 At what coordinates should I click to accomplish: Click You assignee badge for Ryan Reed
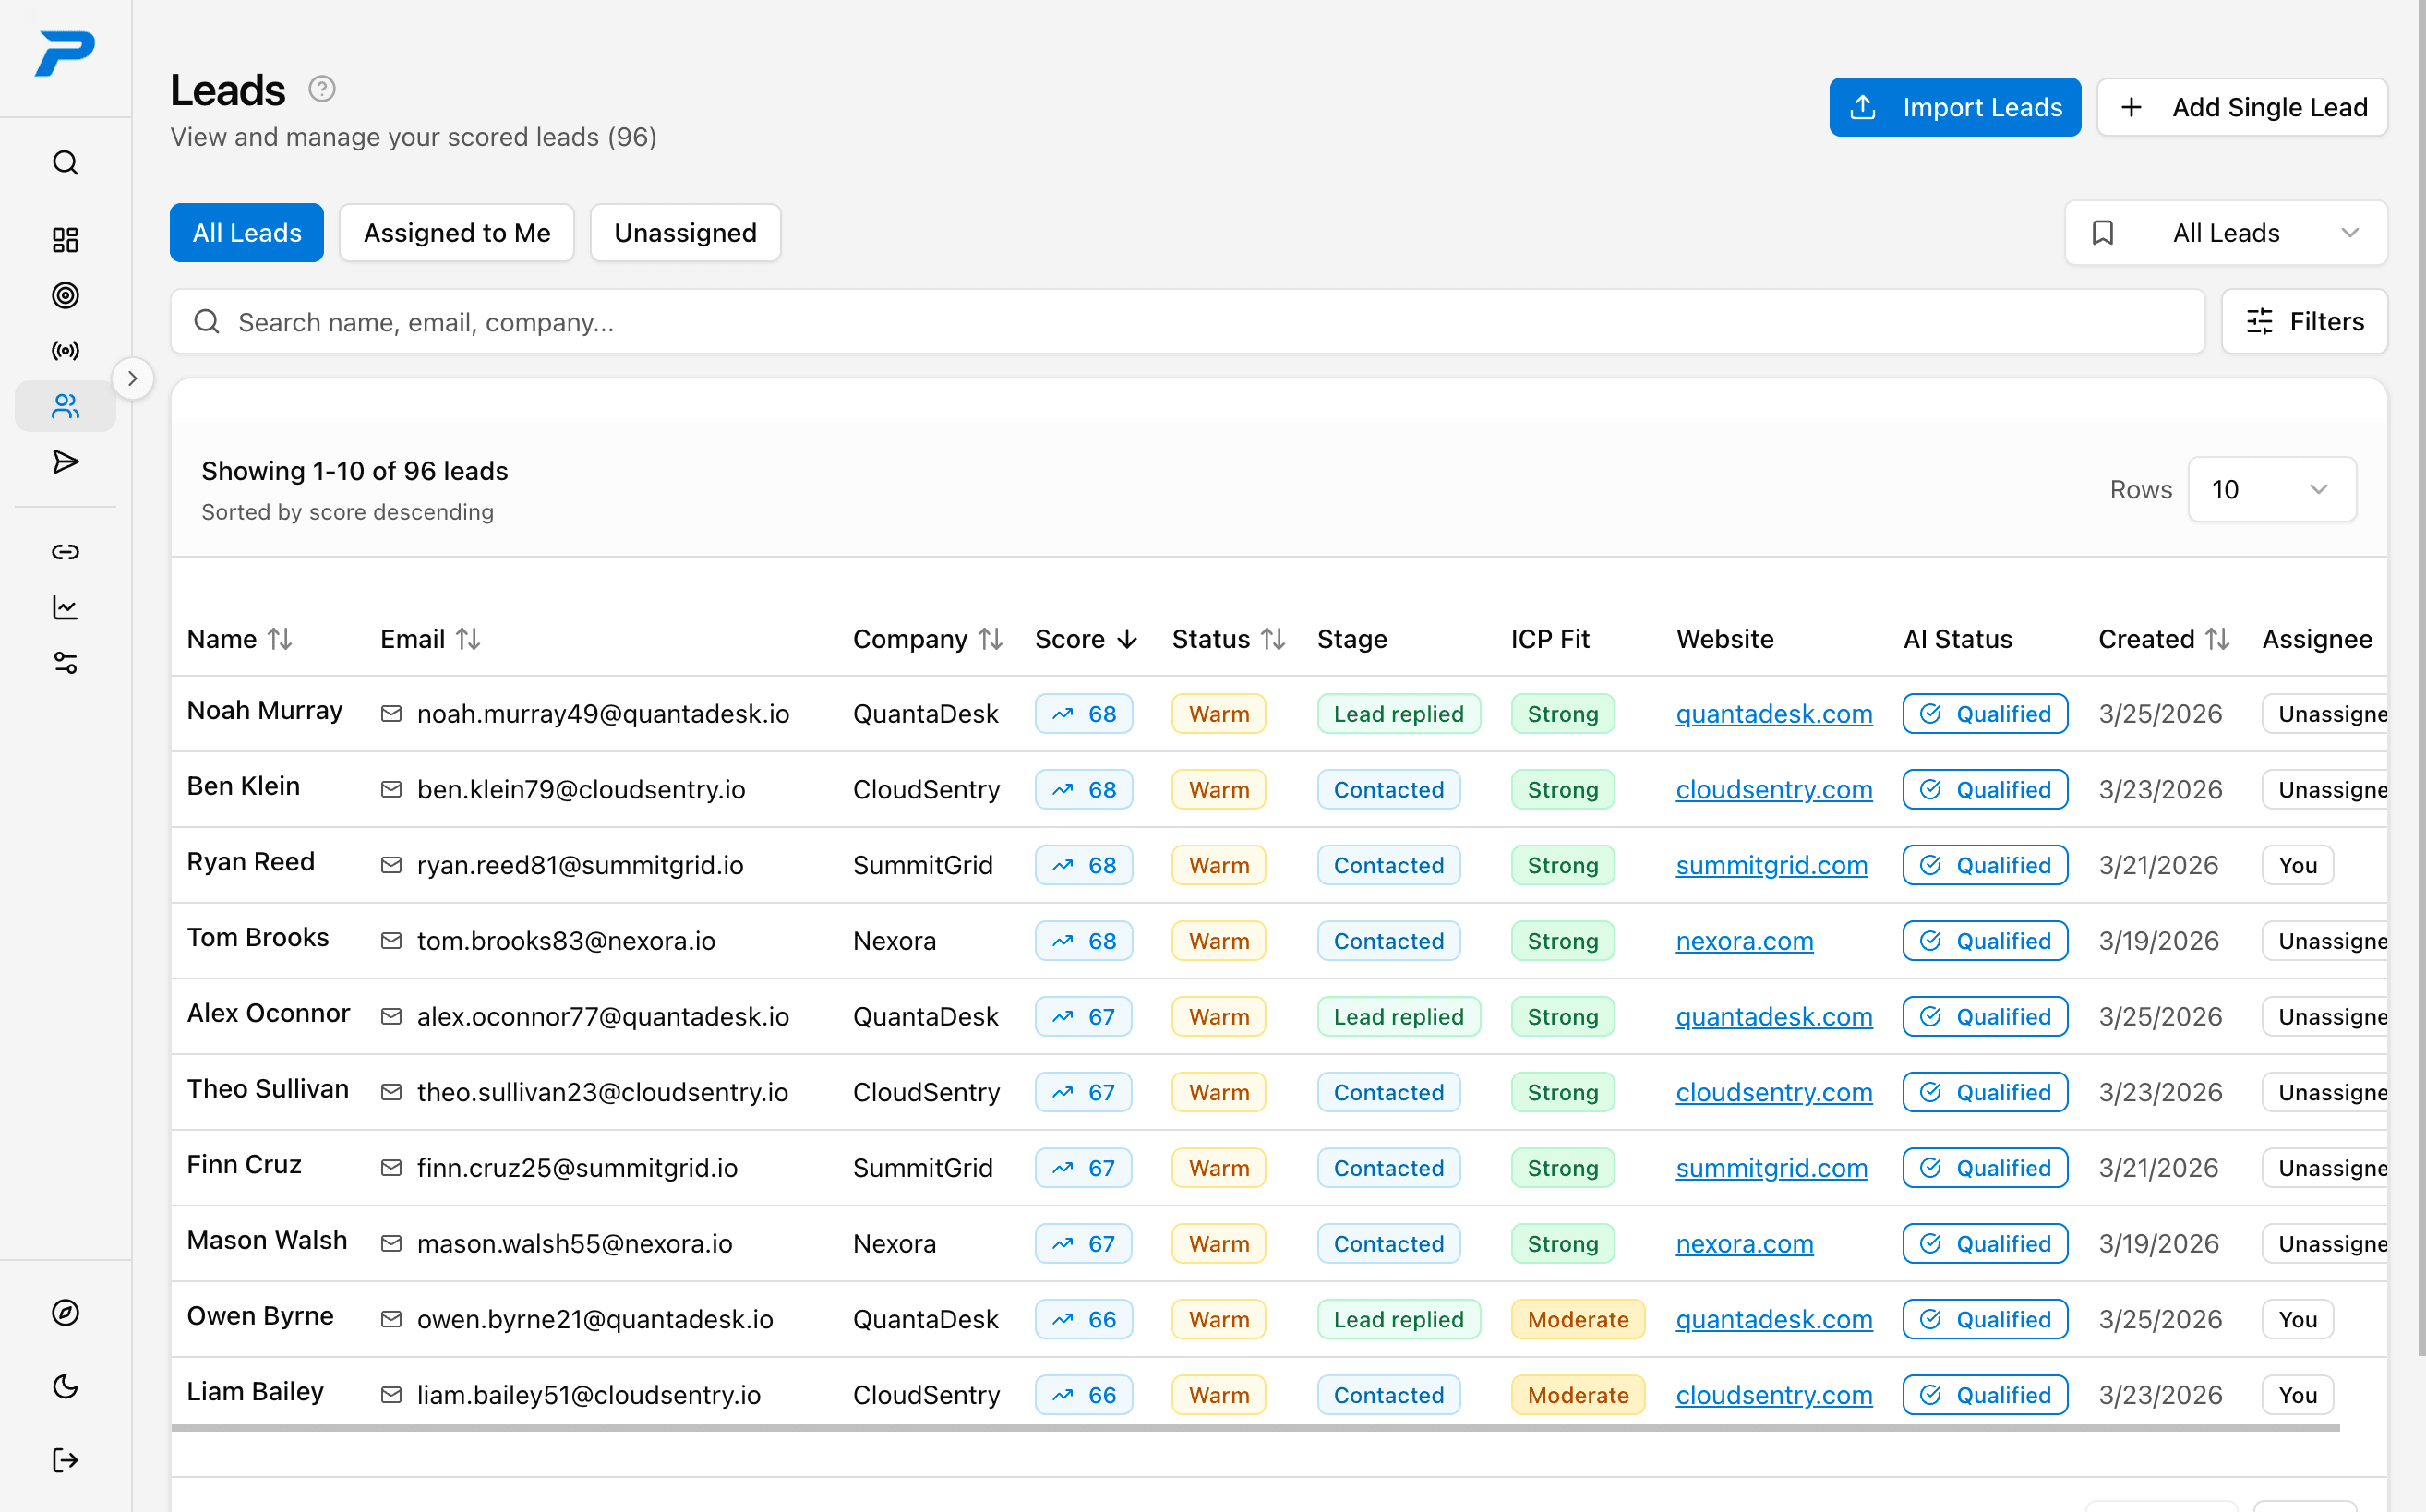[2298, 865]
